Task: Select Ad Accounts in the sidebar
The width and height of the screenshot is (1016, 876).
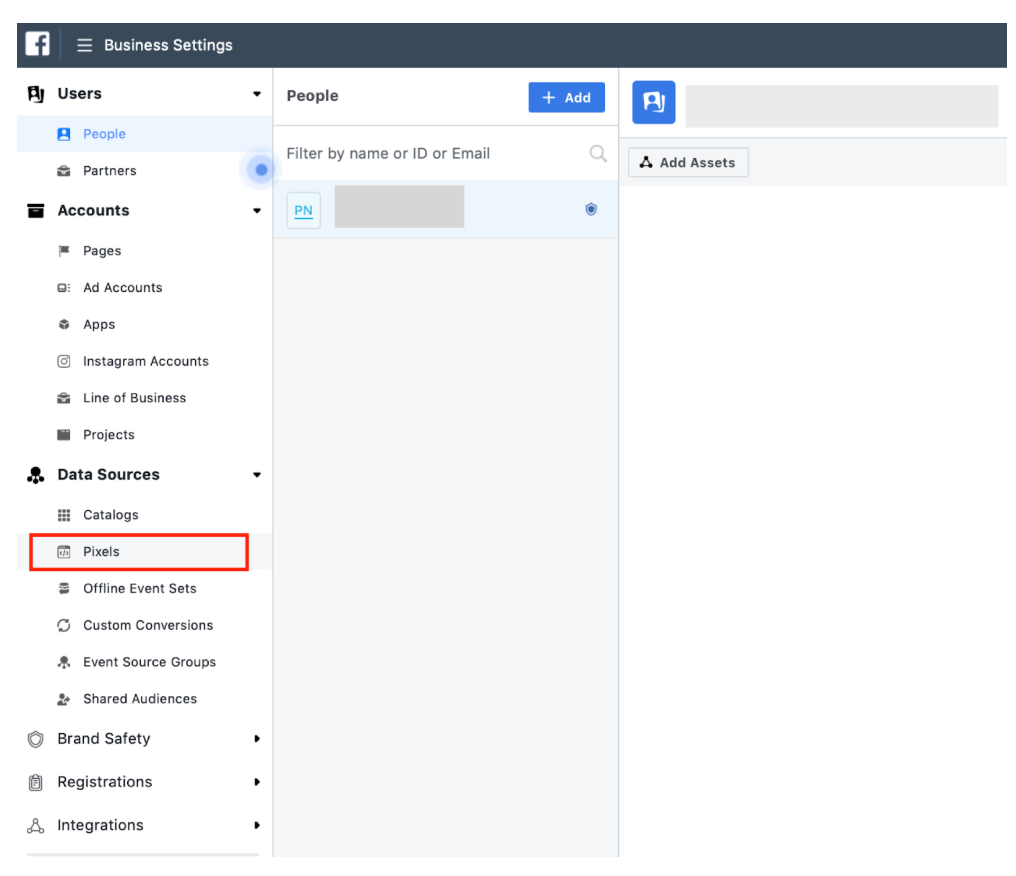Action: point(122,288)
